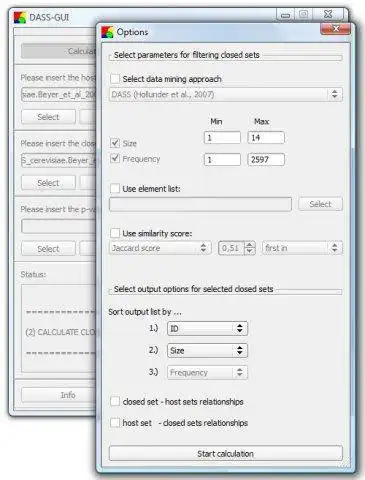
Task: Click the Start calculation button
Action: (x=226, y=454)
